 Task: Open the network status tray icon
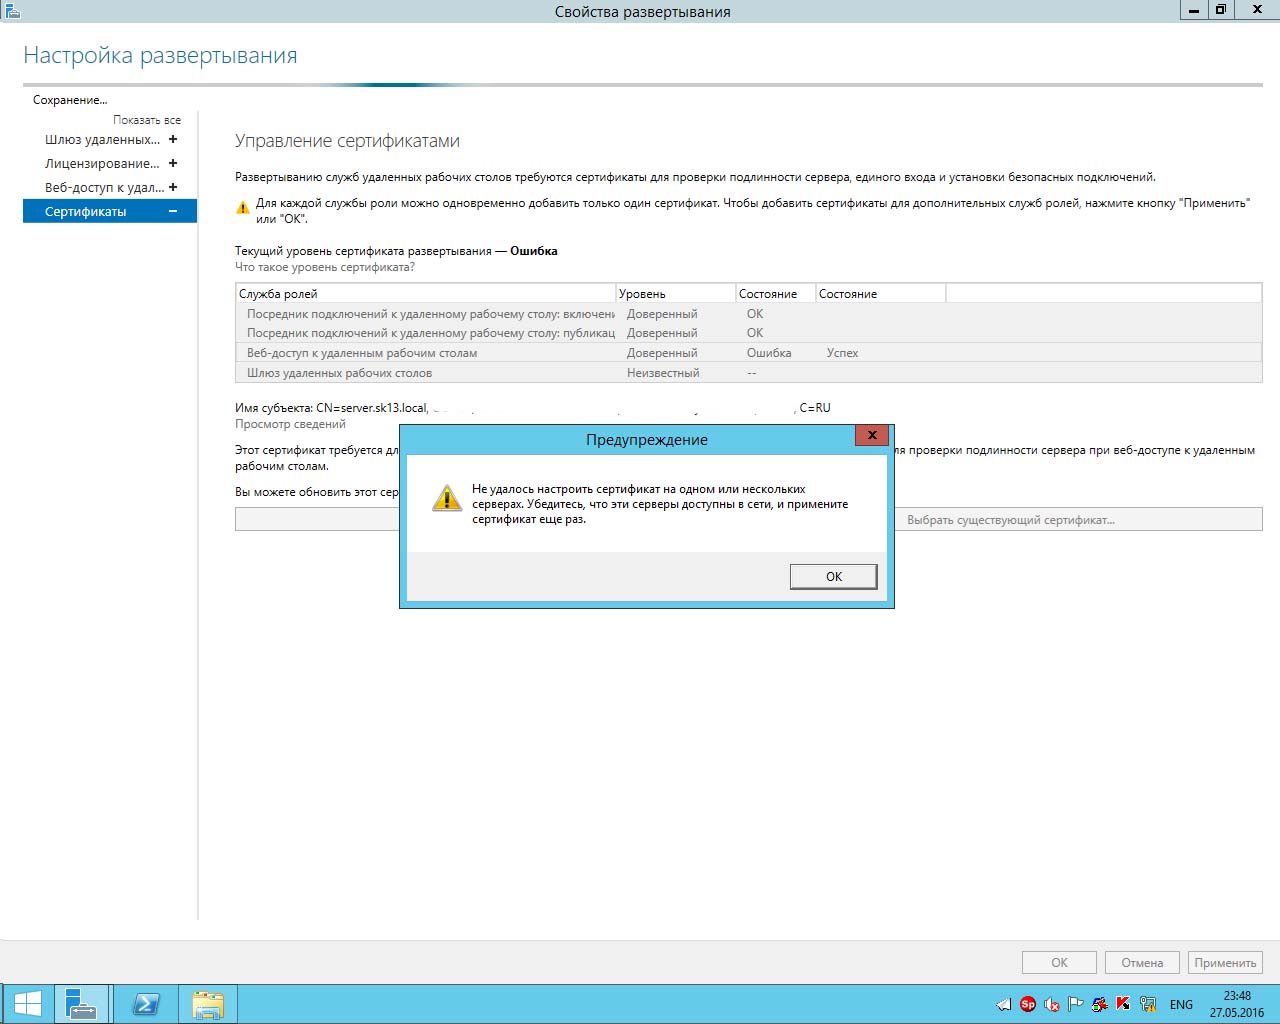coord(1148,1004)
